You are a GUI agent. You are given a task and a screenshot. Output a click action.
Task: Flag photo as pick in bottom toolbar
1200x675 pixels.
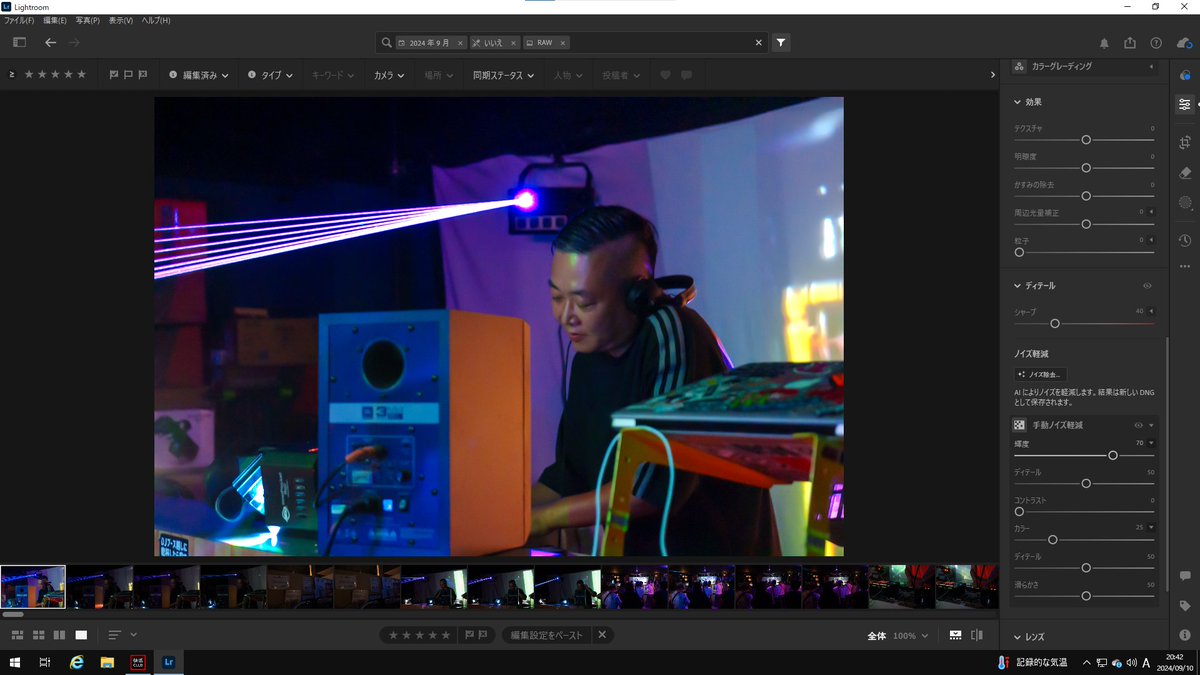click(469, 635)
